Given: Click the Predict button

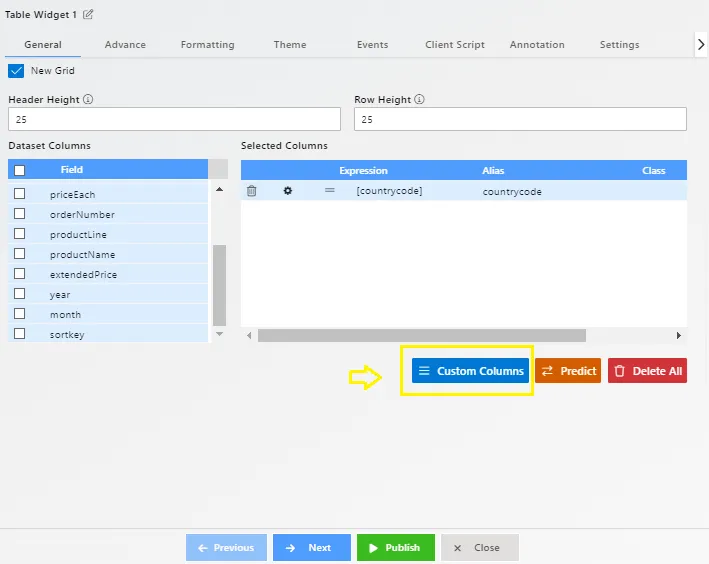Looking at the screenshot, I should (568, 371).
